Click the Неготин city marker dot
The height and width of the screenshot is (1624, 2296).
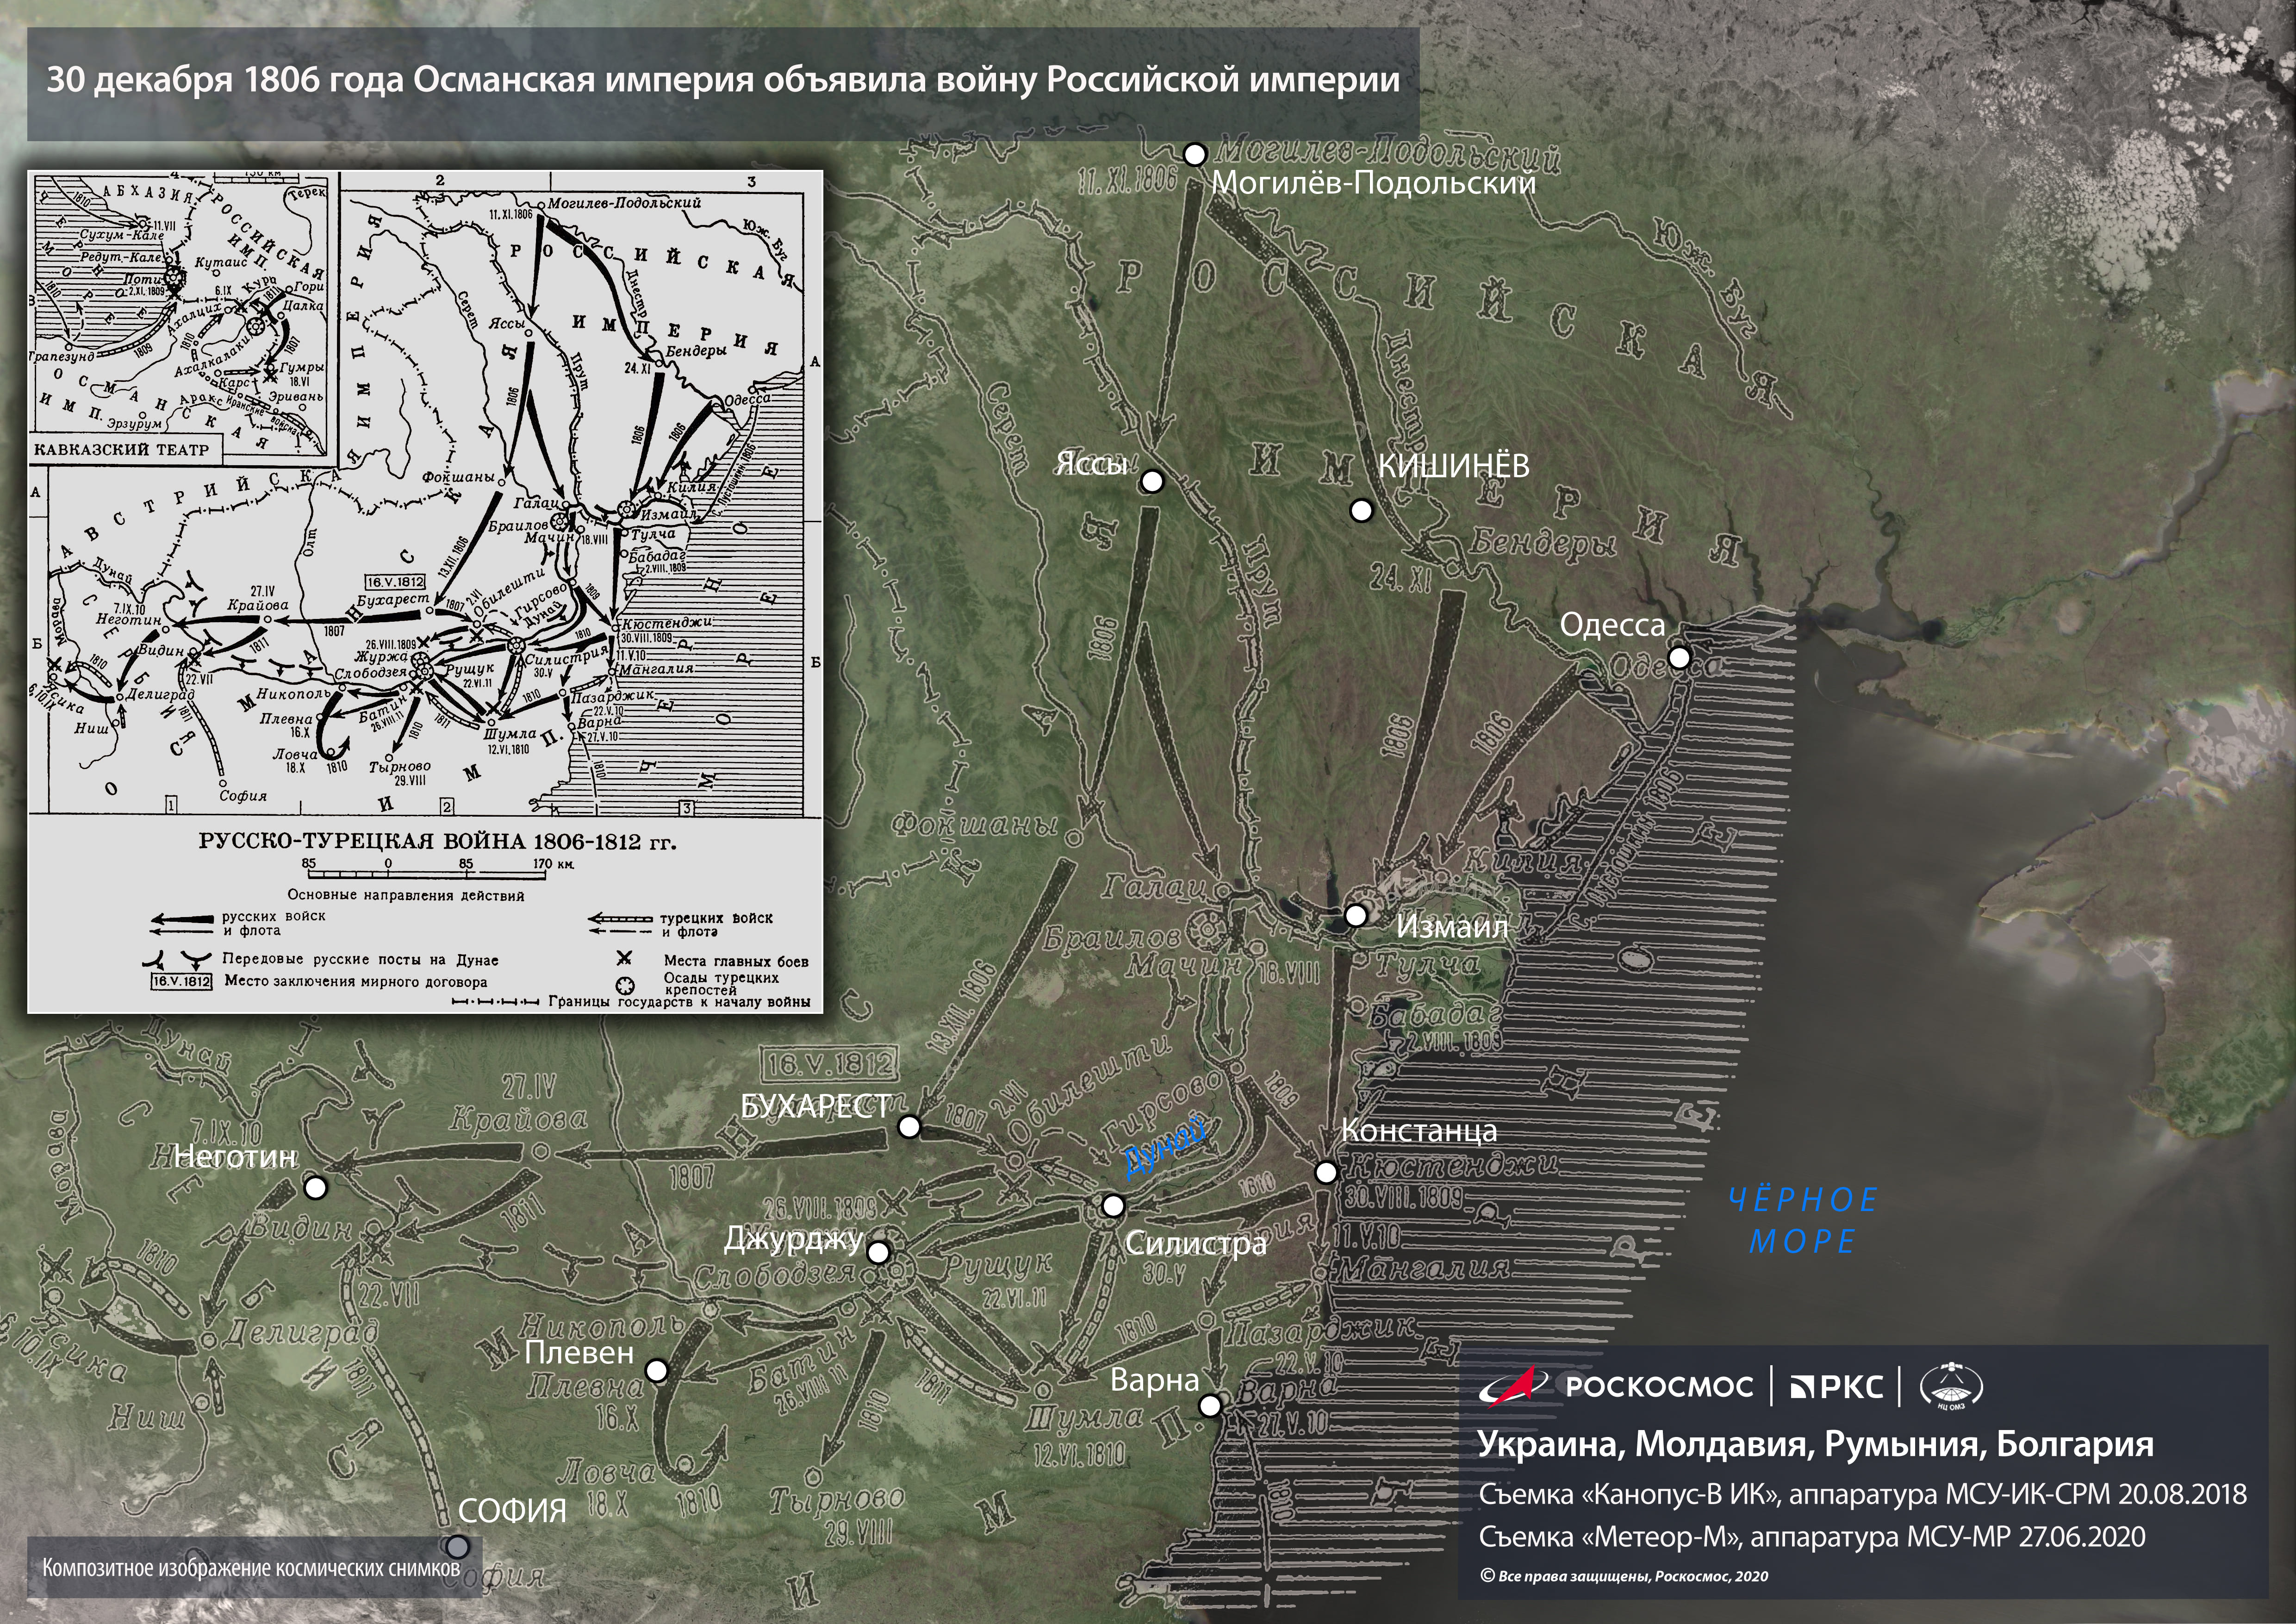[x=315, y=1187]
